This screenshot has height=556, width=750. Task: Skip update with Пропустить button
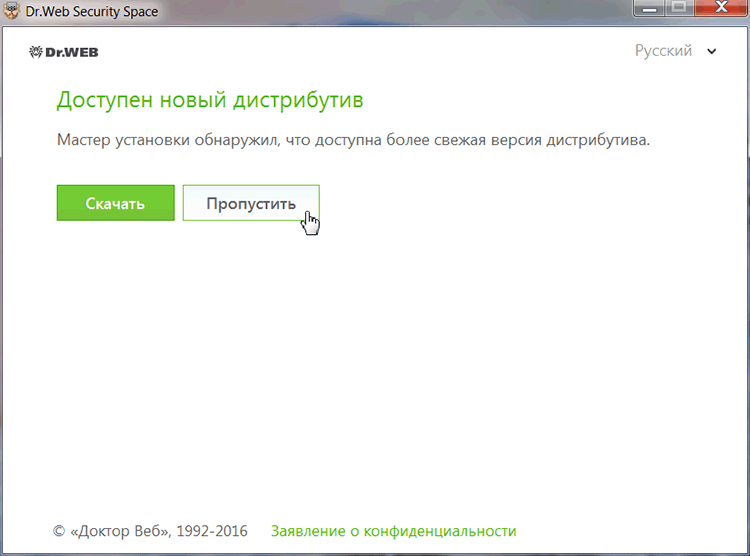click(251, 203)
